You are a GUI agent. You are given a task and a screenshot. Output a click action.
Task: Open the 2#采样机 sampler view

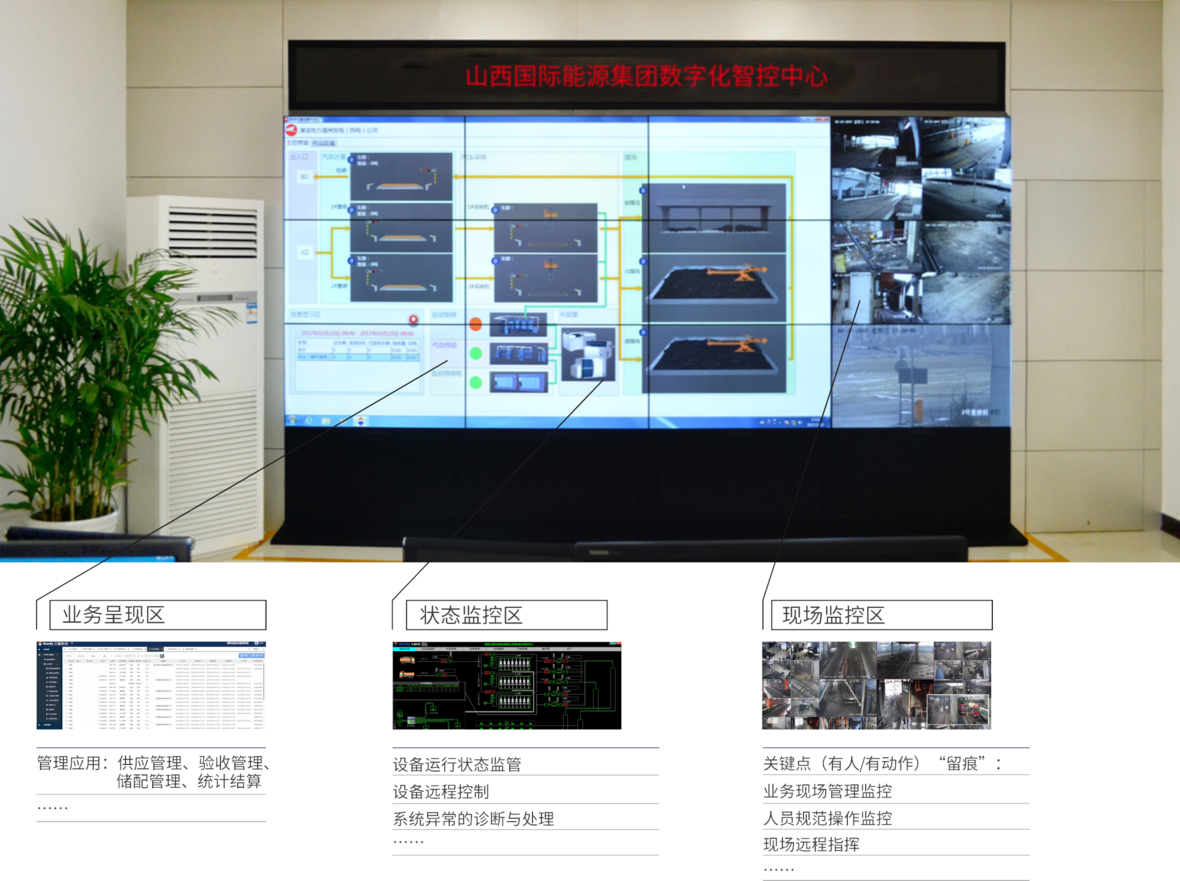545,278
